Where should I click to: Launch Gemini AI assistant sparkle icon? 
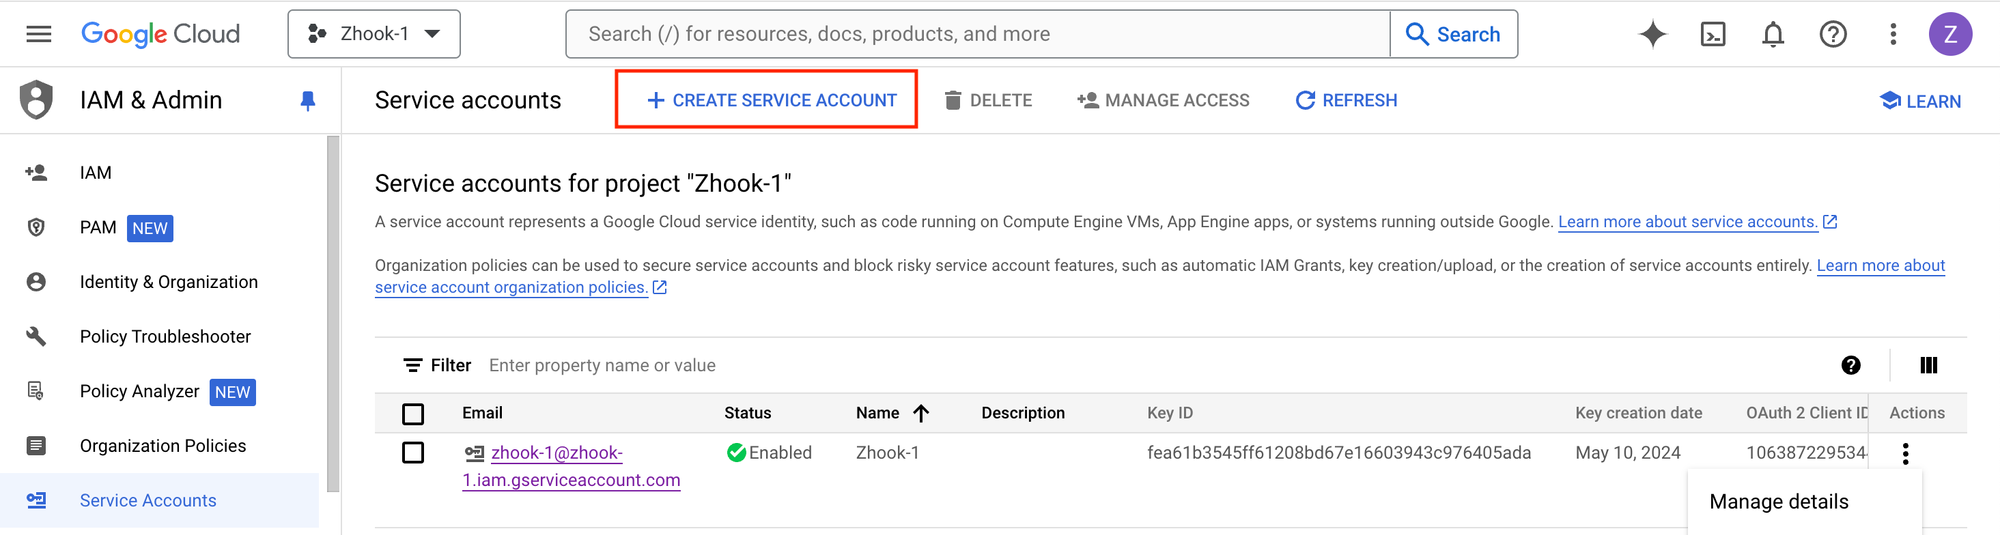[1653, 34]
